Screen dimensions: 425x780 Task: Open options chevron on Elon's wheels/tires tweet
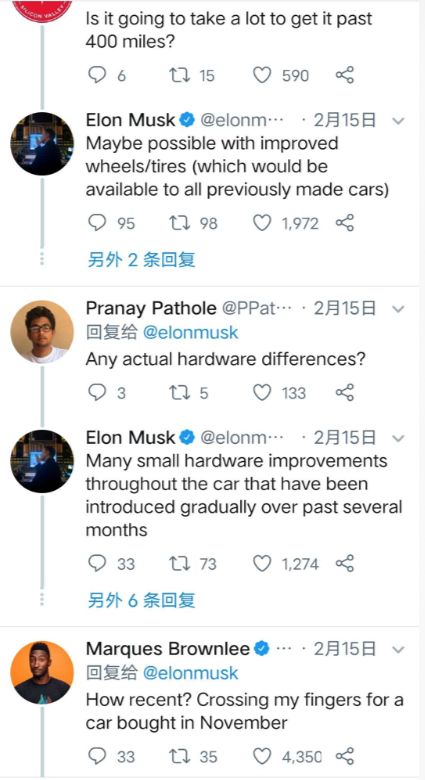point(398,121)
